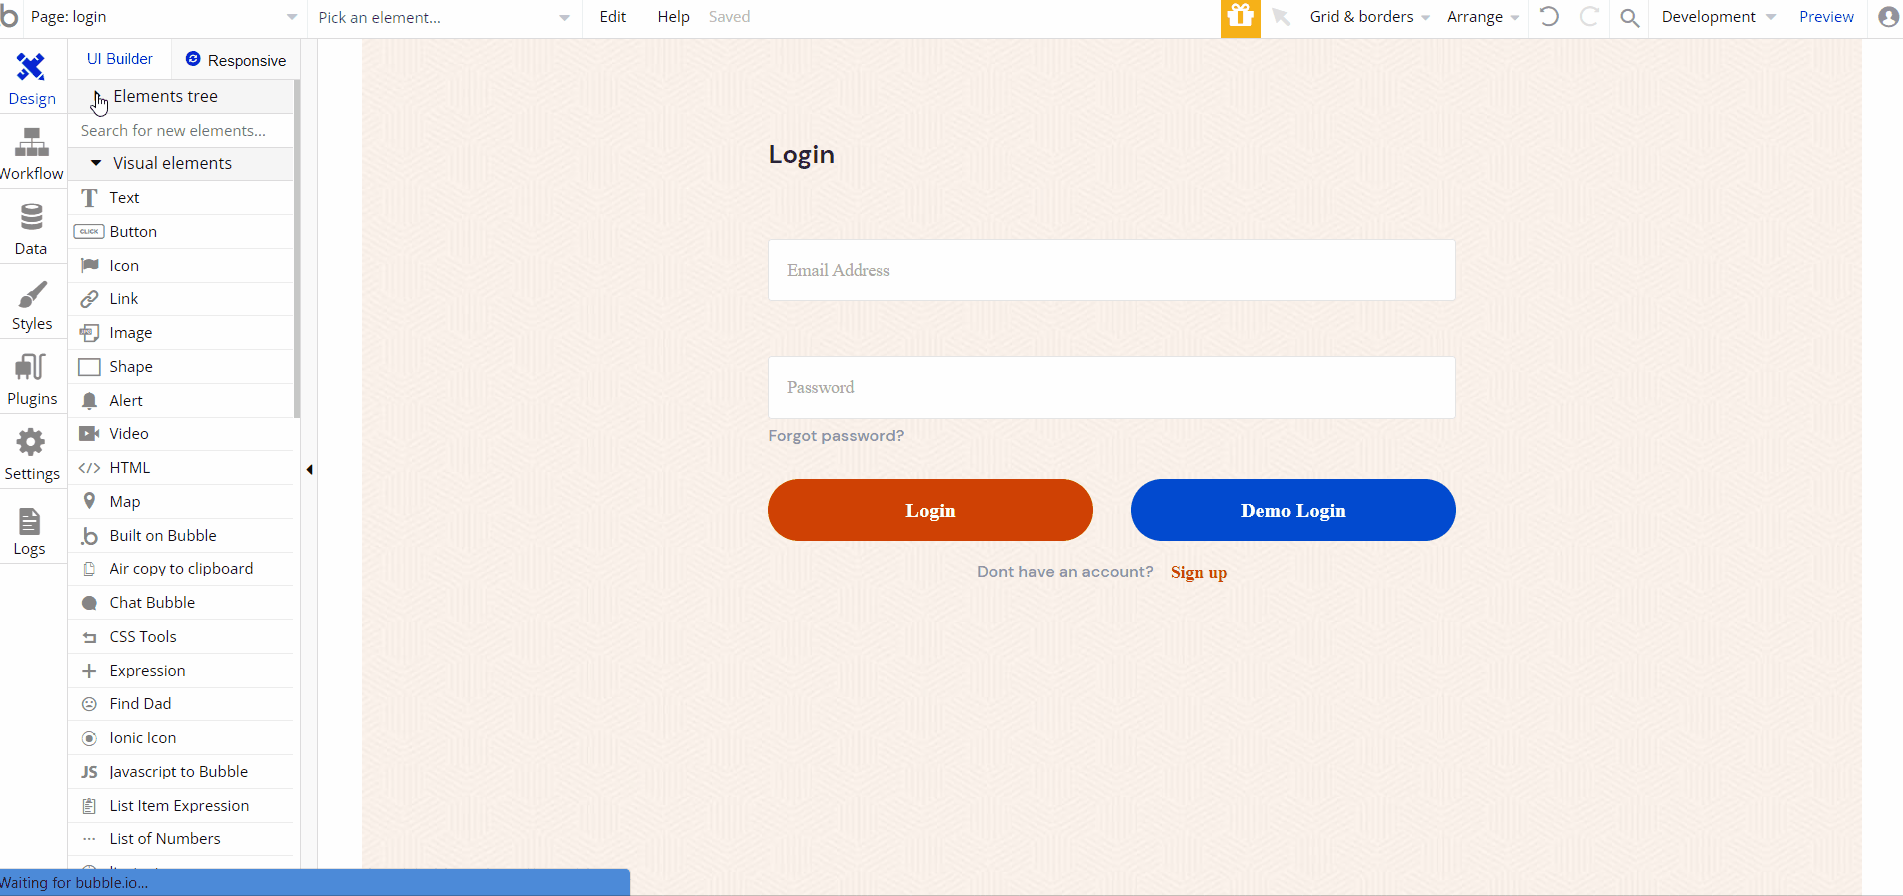Screen dimensions: 1903x896
Task: Select the Built on Bubble icon
Action: pos(89,536)
